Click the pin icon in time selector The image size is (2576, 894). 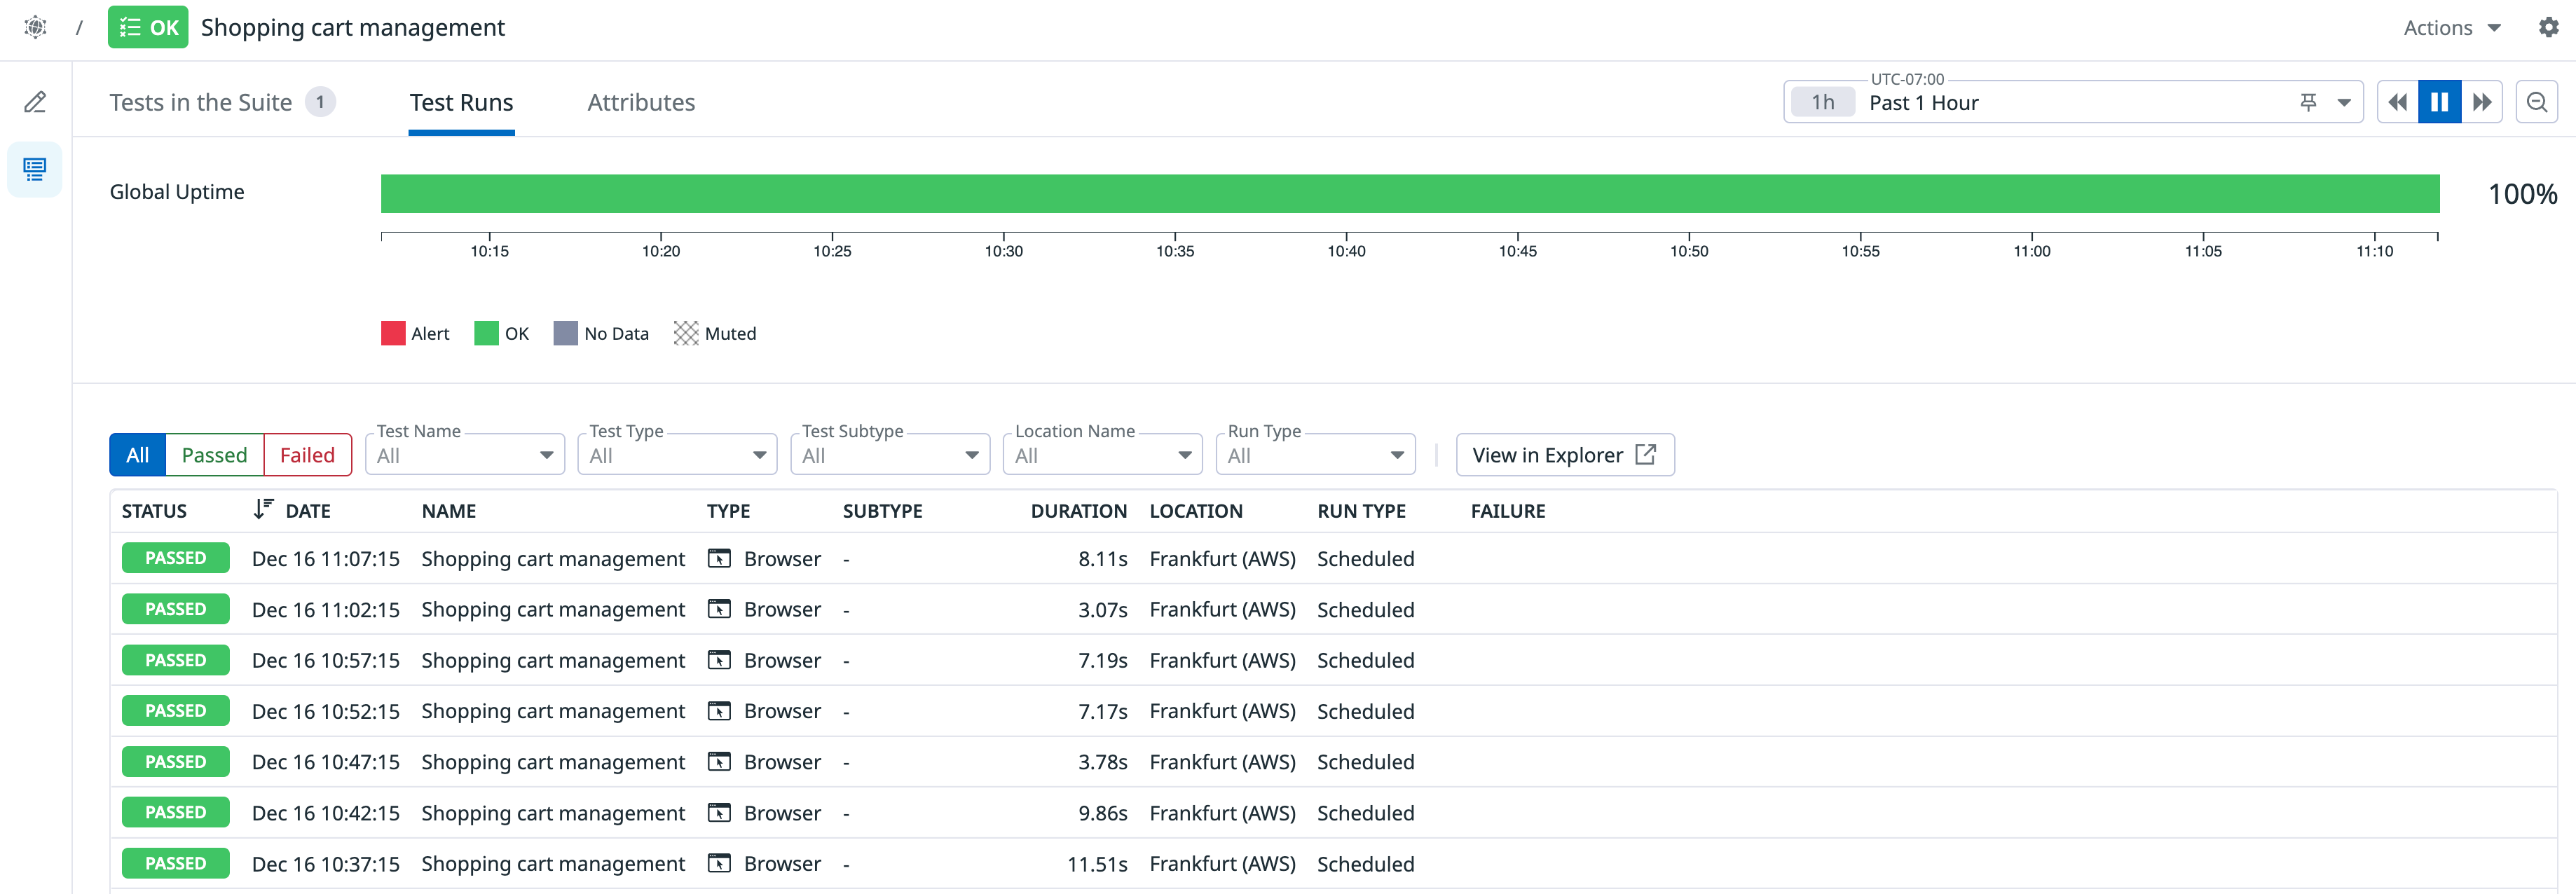(x=2308, y=102)
